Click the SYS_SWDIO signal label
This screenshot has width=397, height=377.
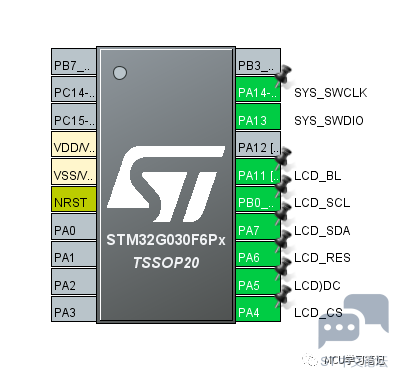coord(329,121)
